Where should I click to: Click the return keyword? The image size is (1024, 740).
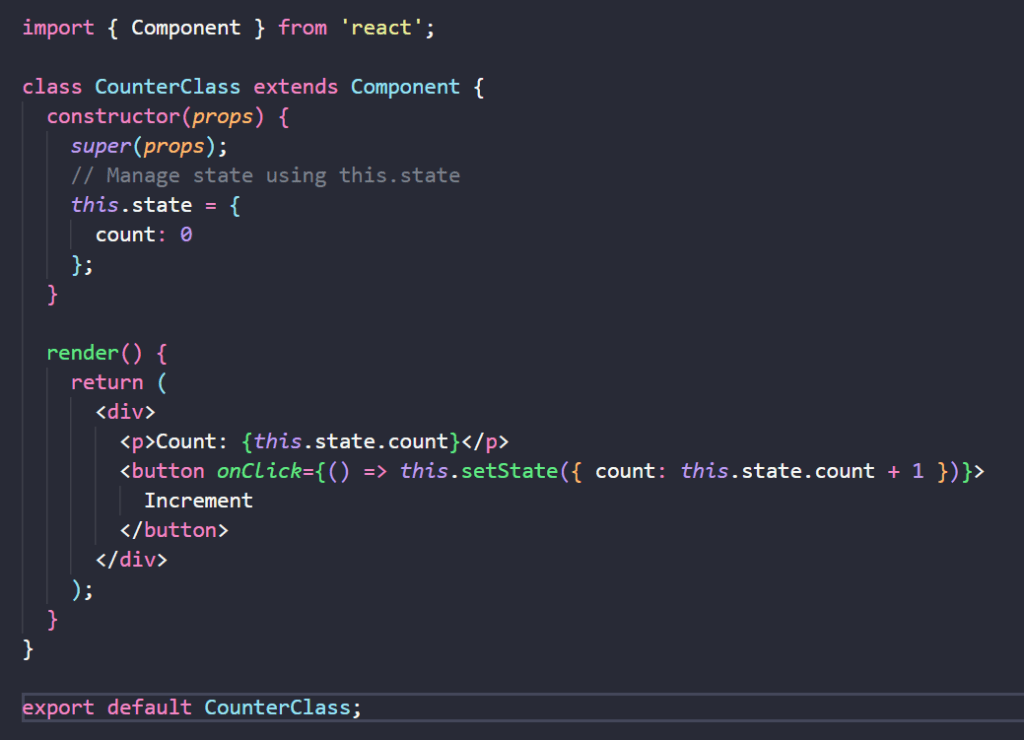tap(107, 382)
